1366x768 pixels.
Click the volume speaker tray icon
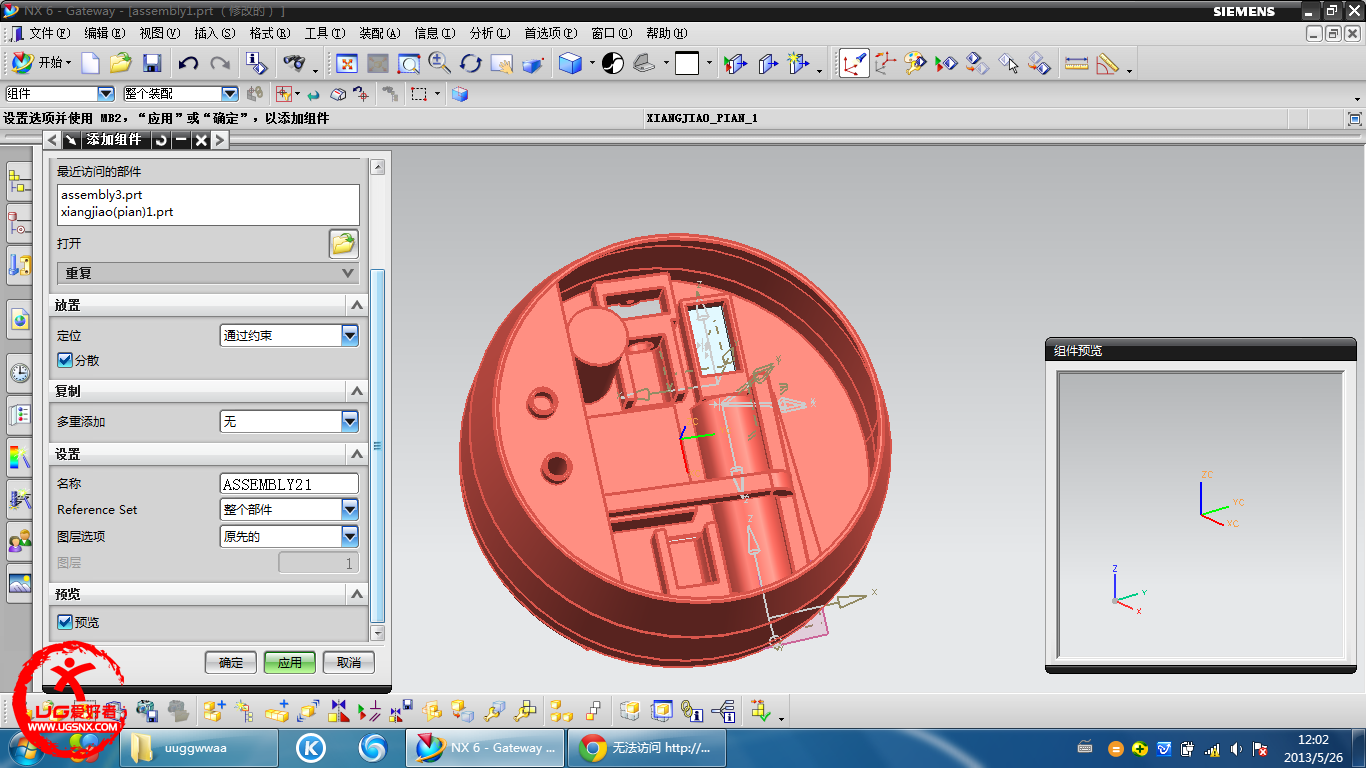tap(1236, 749)
